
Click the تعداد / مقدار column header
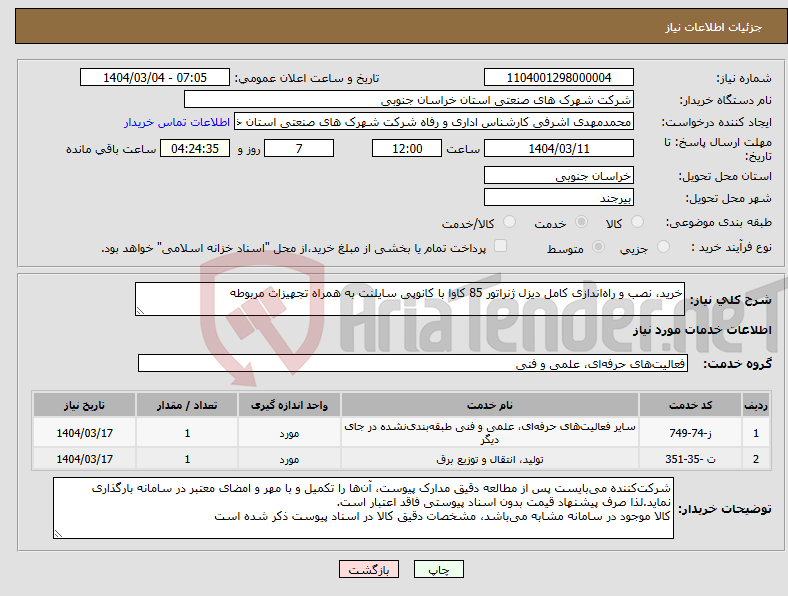(x=187, y=405)
